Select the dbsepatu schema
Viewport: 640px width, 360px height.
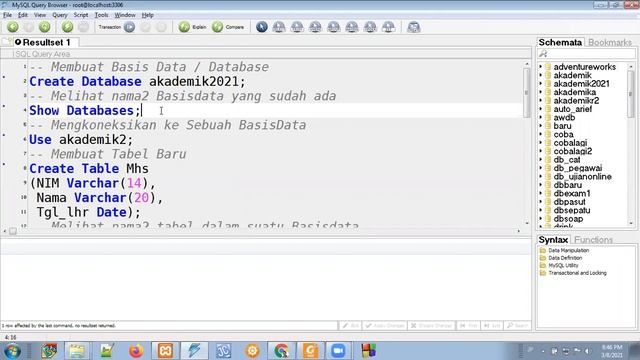(x=571, y=211)
